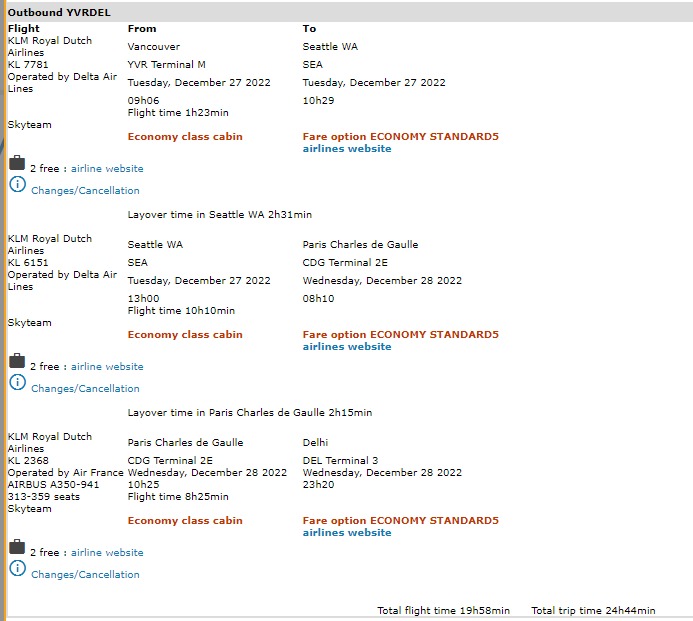Follow 'airlines website' link under Paris-Delhi fare option
Image resolution: width=693 pixels, height=621 pixels.
[x=347, y=533]
